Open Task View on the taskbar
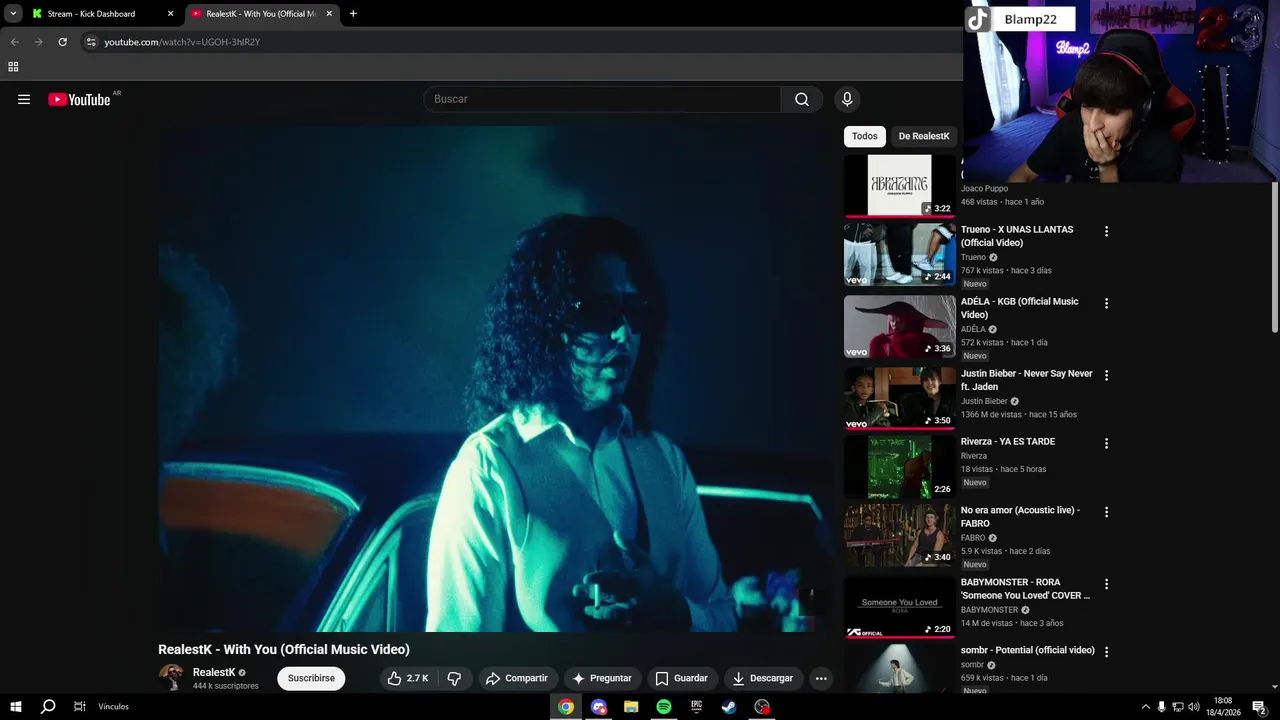 [x=79, y=707]
